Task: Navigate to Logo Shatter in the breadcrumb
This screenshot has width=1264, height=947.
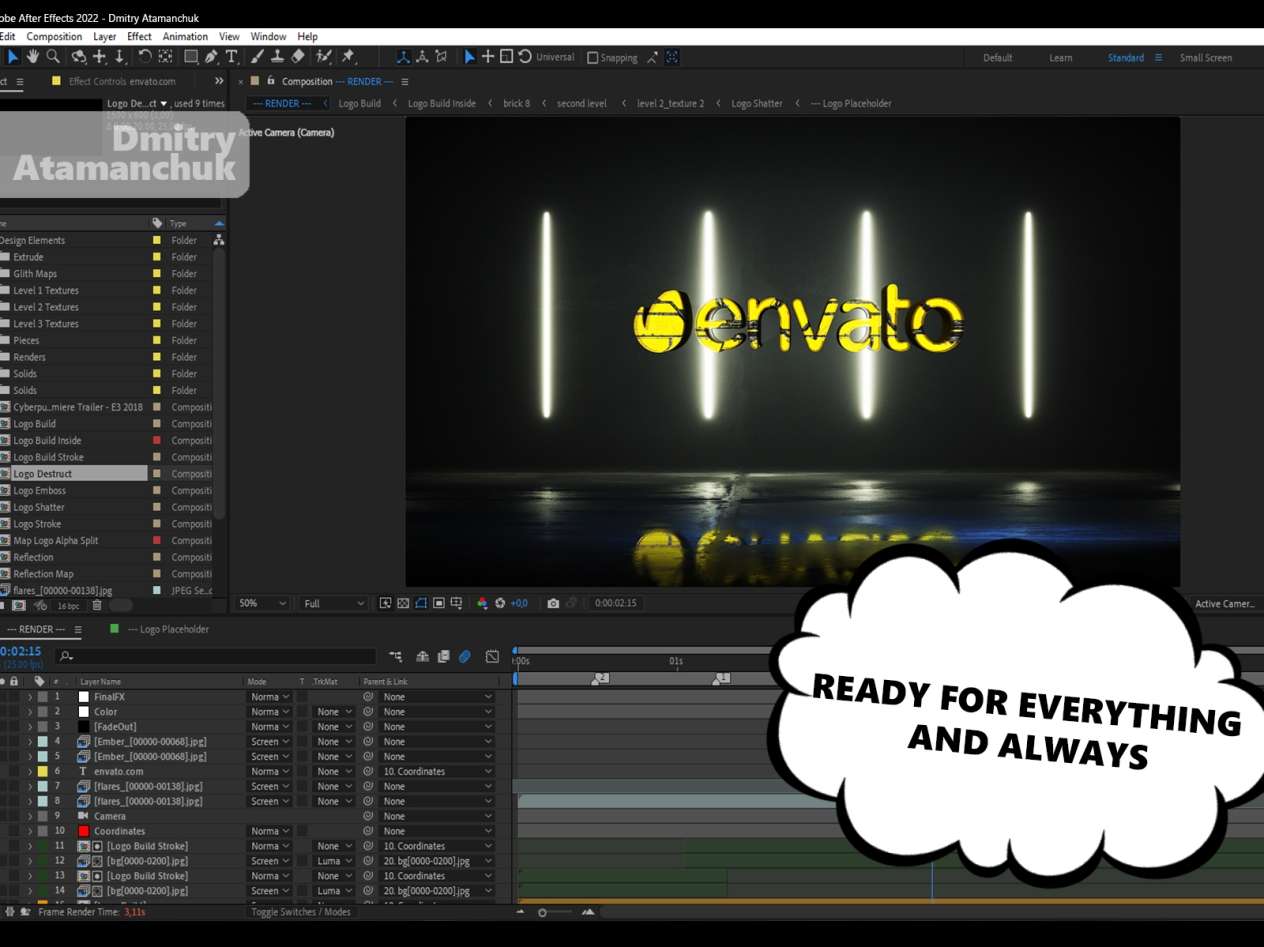Action: 757,103
